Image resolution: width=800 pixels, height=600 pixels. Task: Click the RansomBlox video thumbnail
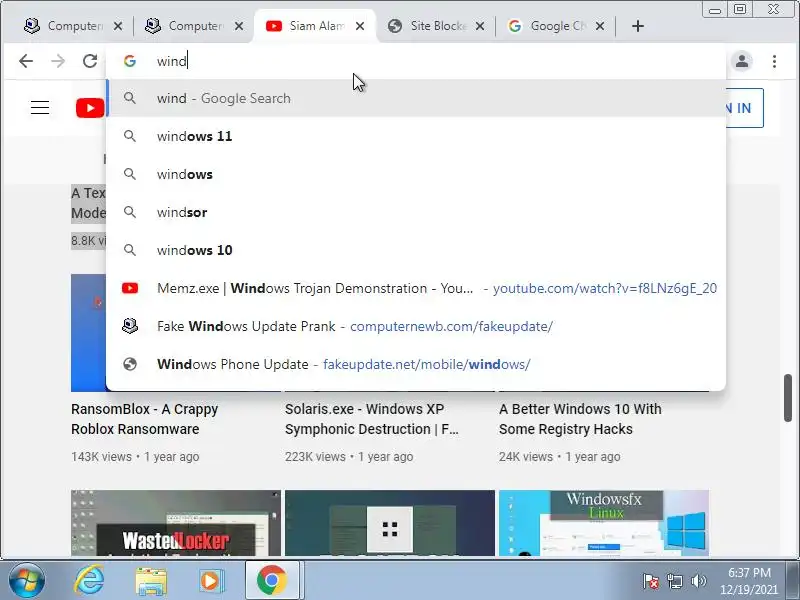[89, 333]
